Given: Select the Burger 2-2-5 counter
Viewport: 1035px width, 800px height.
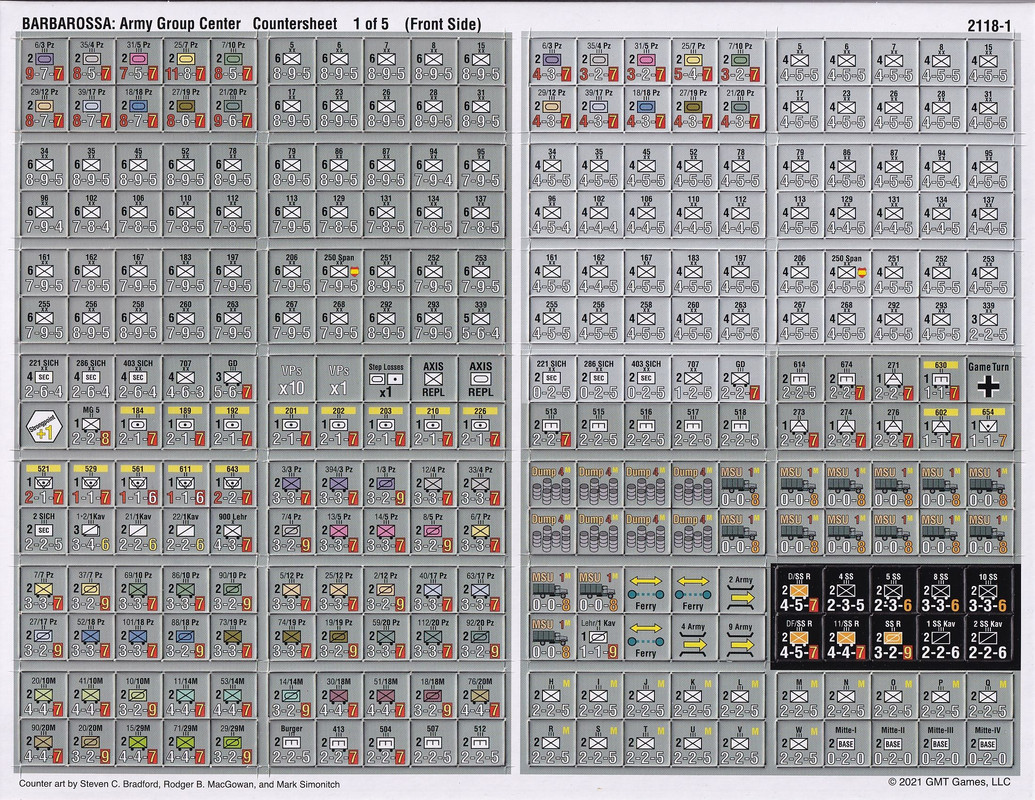Looking at the screenshot, I should click(292, 743).
